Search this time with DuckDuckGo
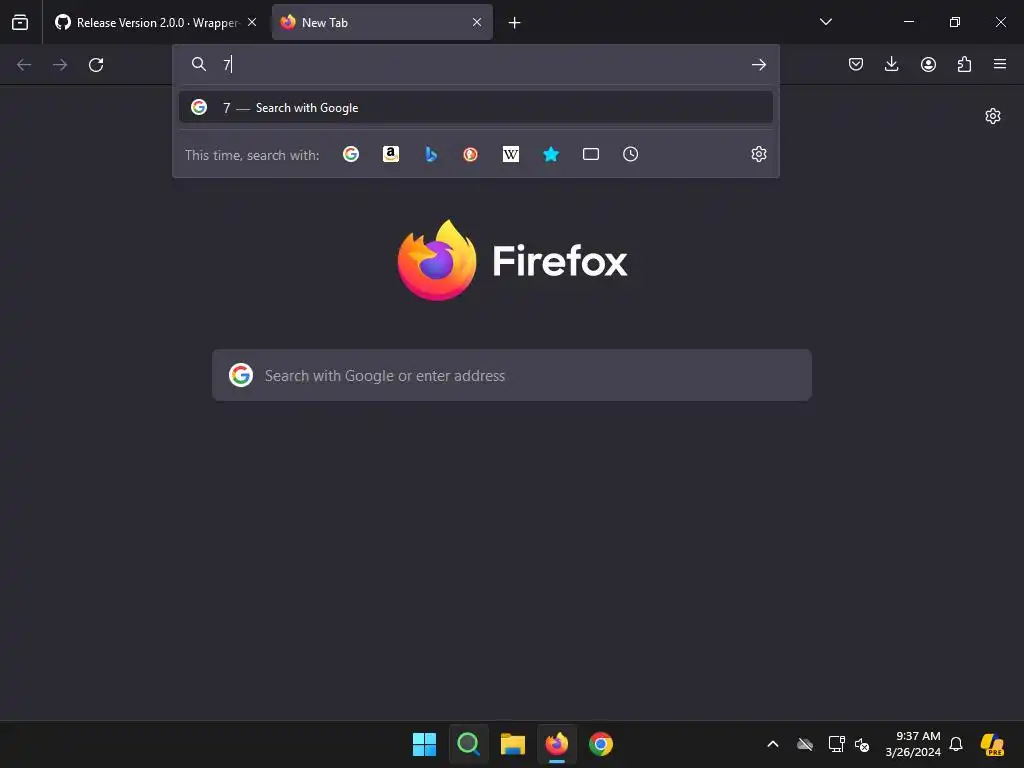The height and width of the screenshot is (768, 1024). [x=470, y=154]
